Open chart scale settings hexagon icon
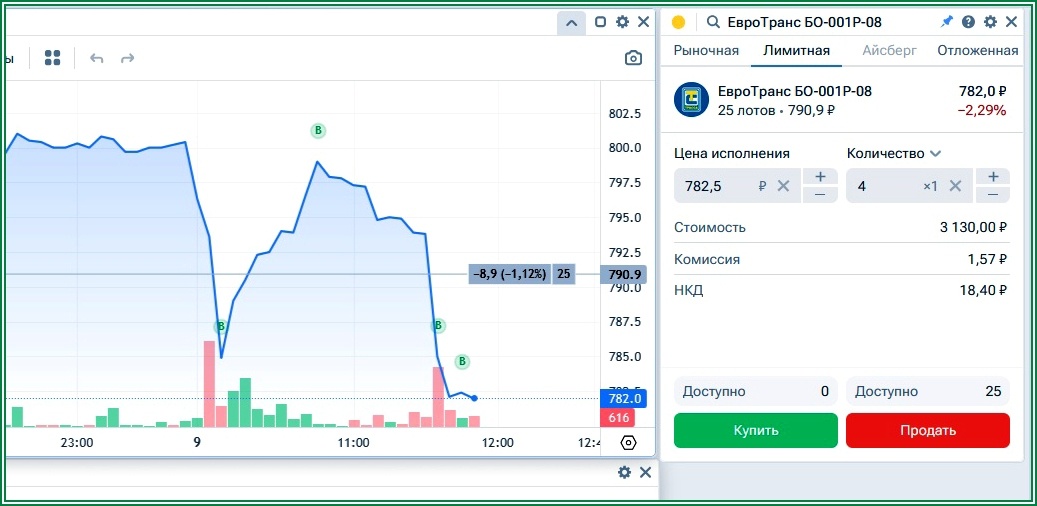This screenshot has height=506, width=1037. tap(628, 443)
